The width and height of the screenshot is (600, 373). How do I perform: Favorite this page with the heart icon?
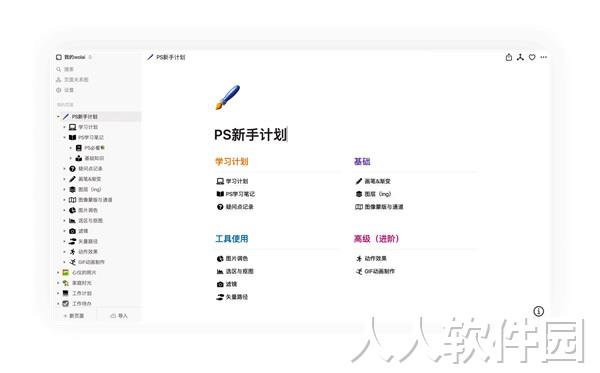click(532, 57)
